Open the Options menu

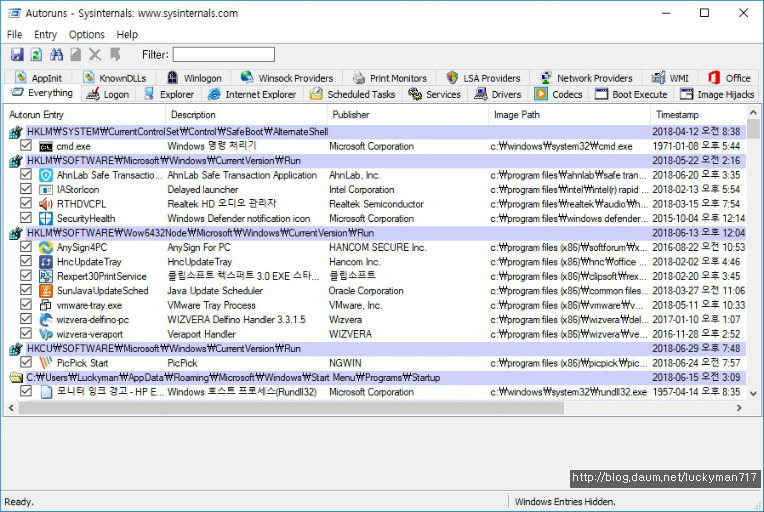86,35
